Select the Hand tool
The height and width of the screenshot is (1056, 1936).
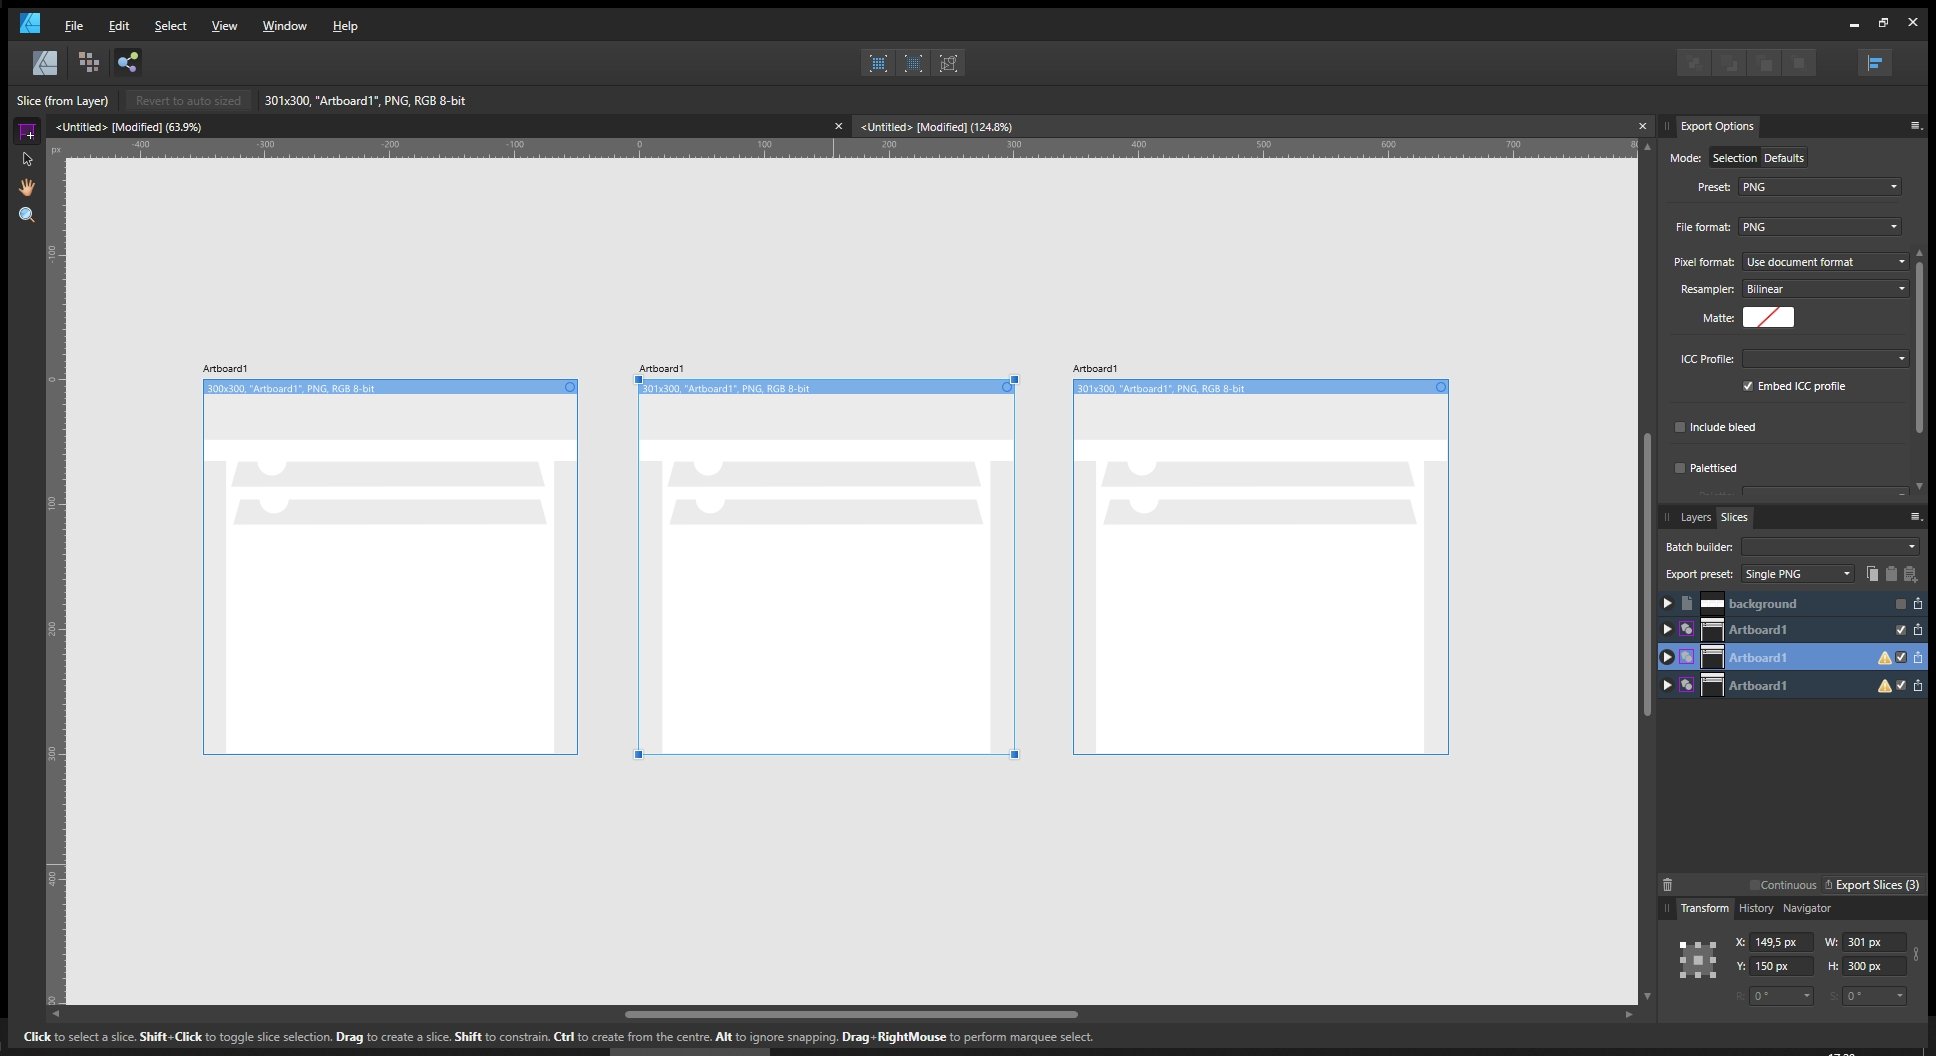pyautogui.click(x=27, y=187)
